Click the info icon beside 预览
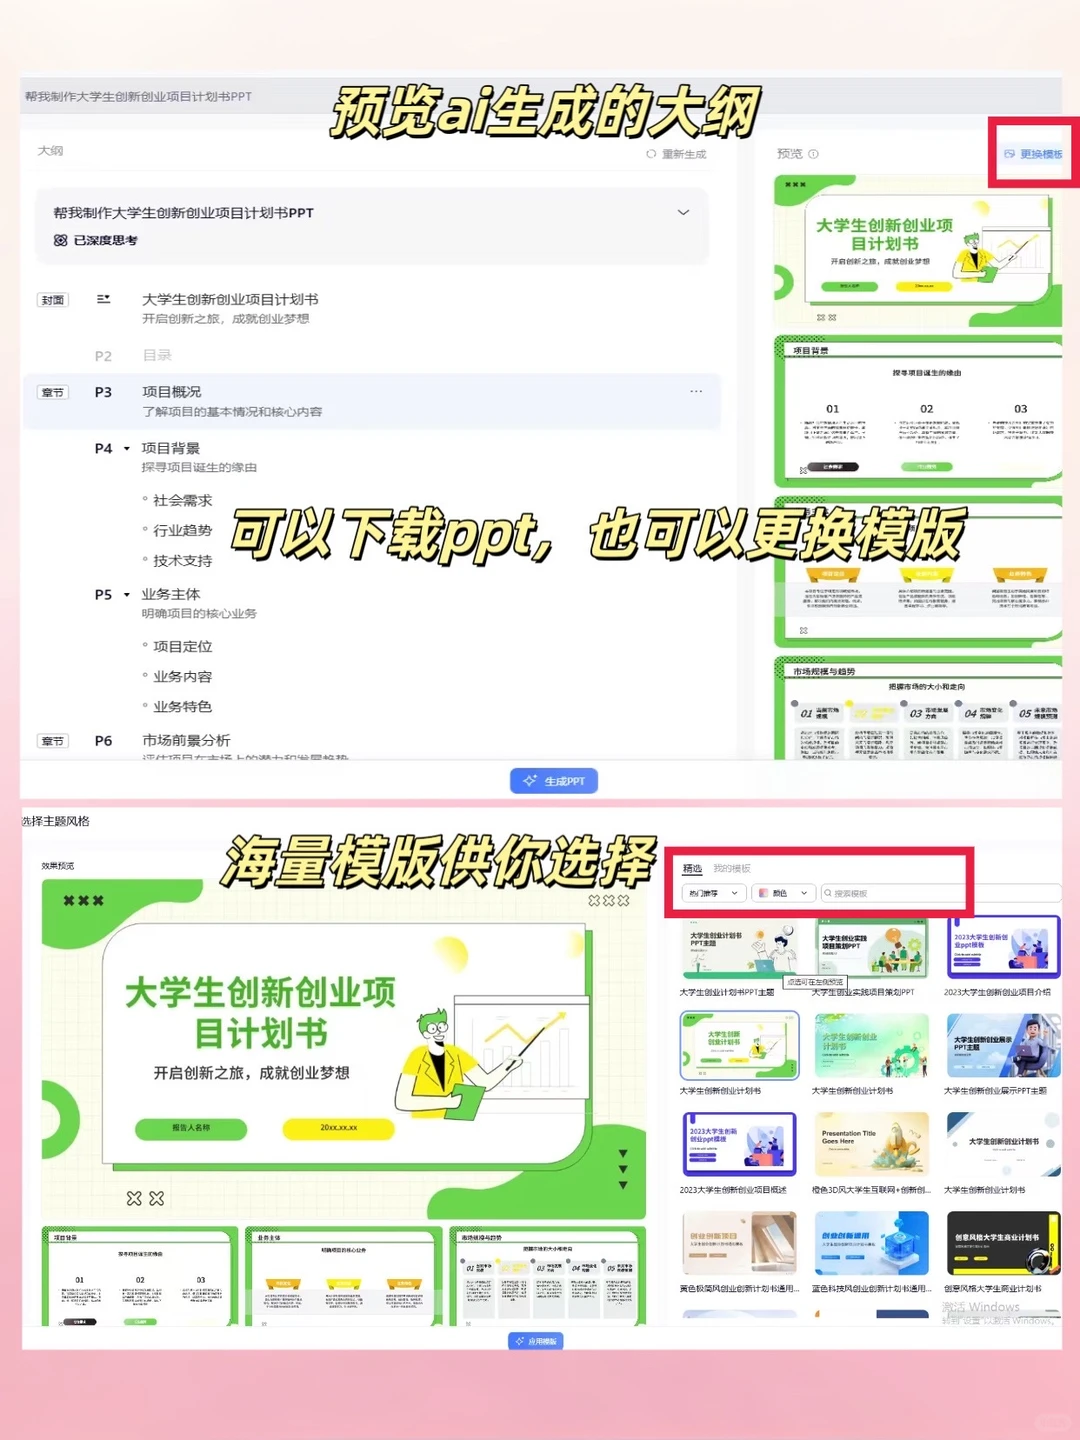 coord(814,153)
